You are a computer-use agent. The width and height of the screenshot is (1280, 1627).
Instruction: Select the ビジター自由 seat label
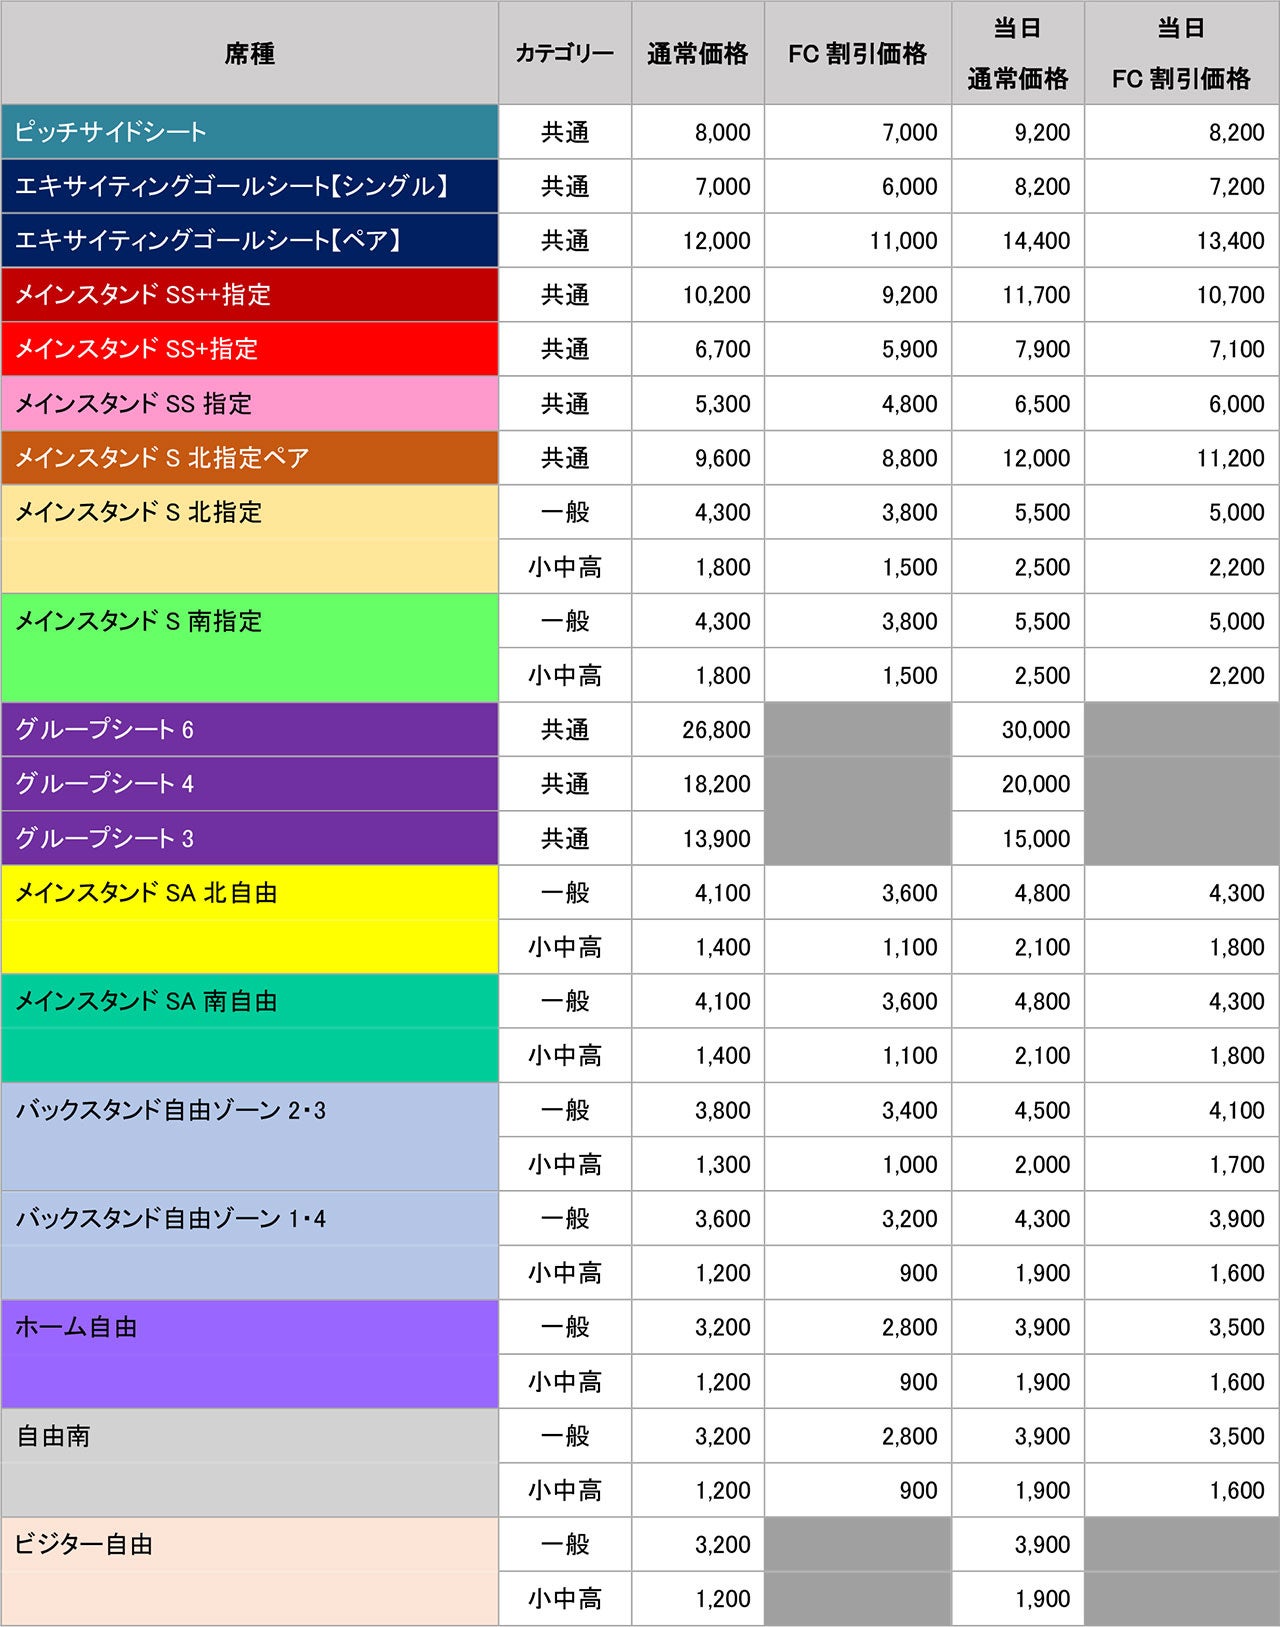coord(250,1571)
